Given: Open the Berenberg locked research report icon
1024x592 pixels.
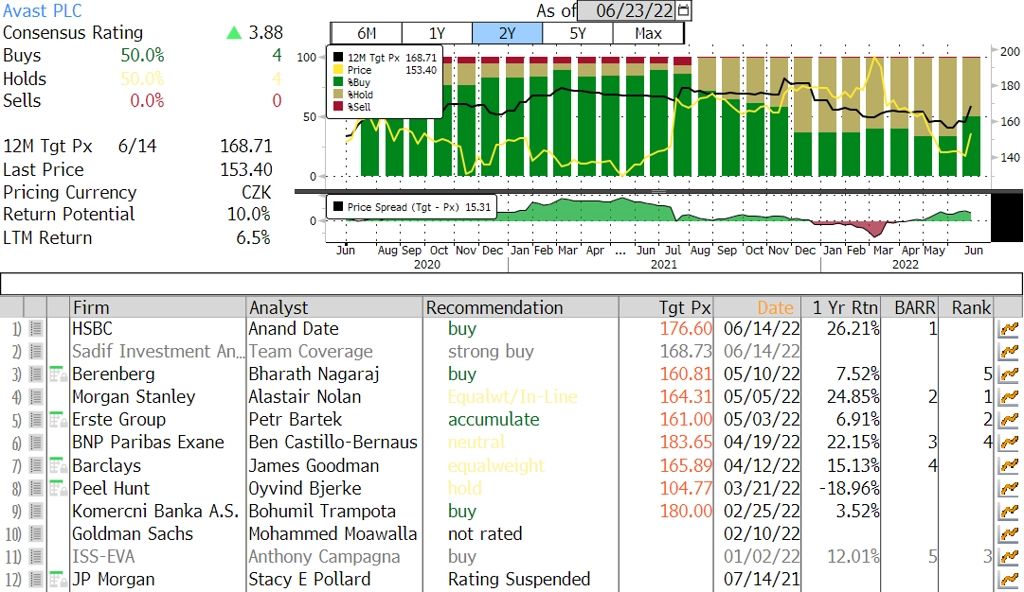Looking at the screenshot, I should click(58, 374).
